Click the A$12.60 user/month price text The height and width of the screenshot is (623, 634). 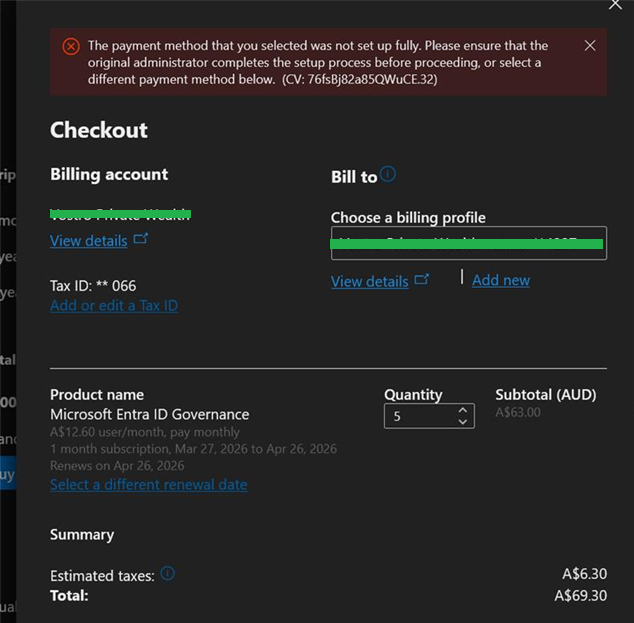tap(145, 432)
